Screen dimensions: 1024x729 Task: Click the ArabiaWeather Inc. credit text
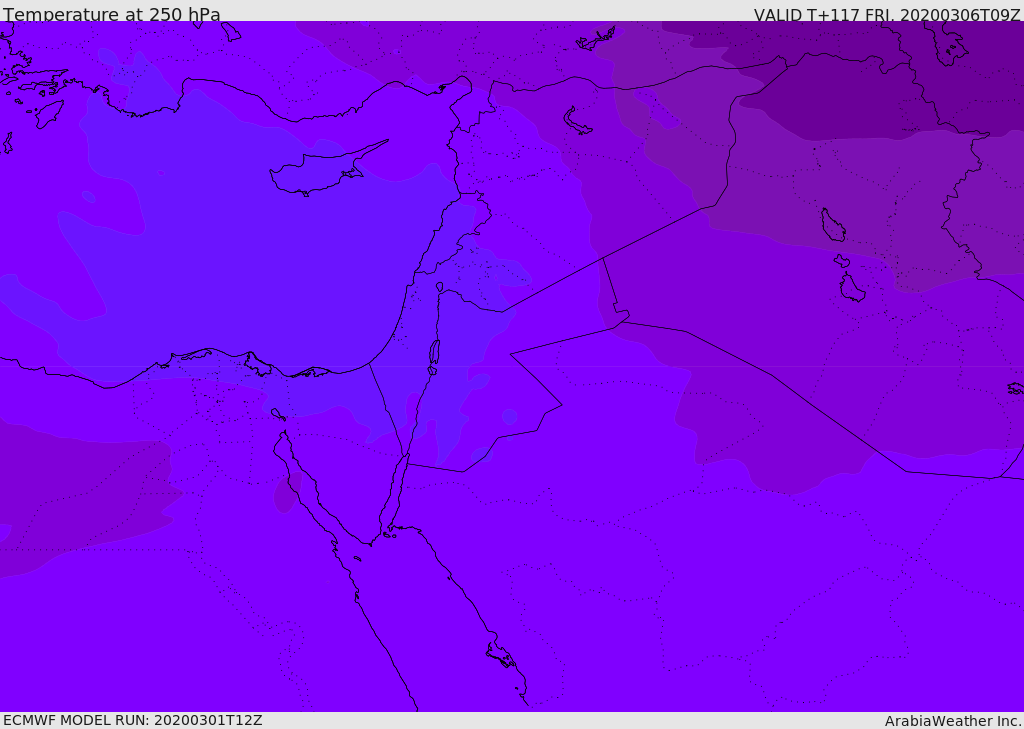(953, 720)
